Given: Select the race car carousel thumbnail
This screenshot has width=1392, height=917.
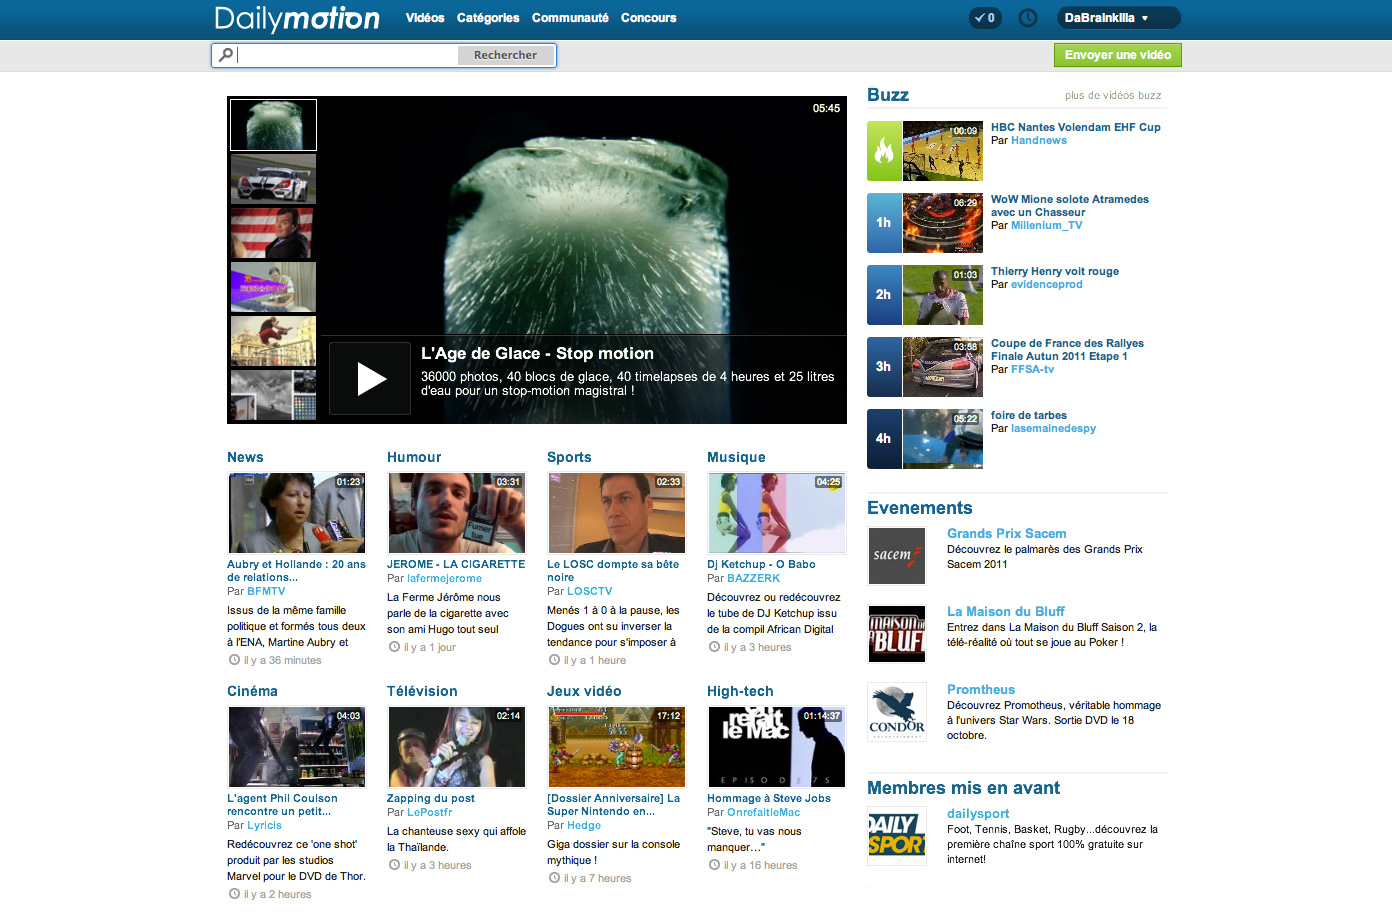Looking at the screenshot, I should coord(273,179).
